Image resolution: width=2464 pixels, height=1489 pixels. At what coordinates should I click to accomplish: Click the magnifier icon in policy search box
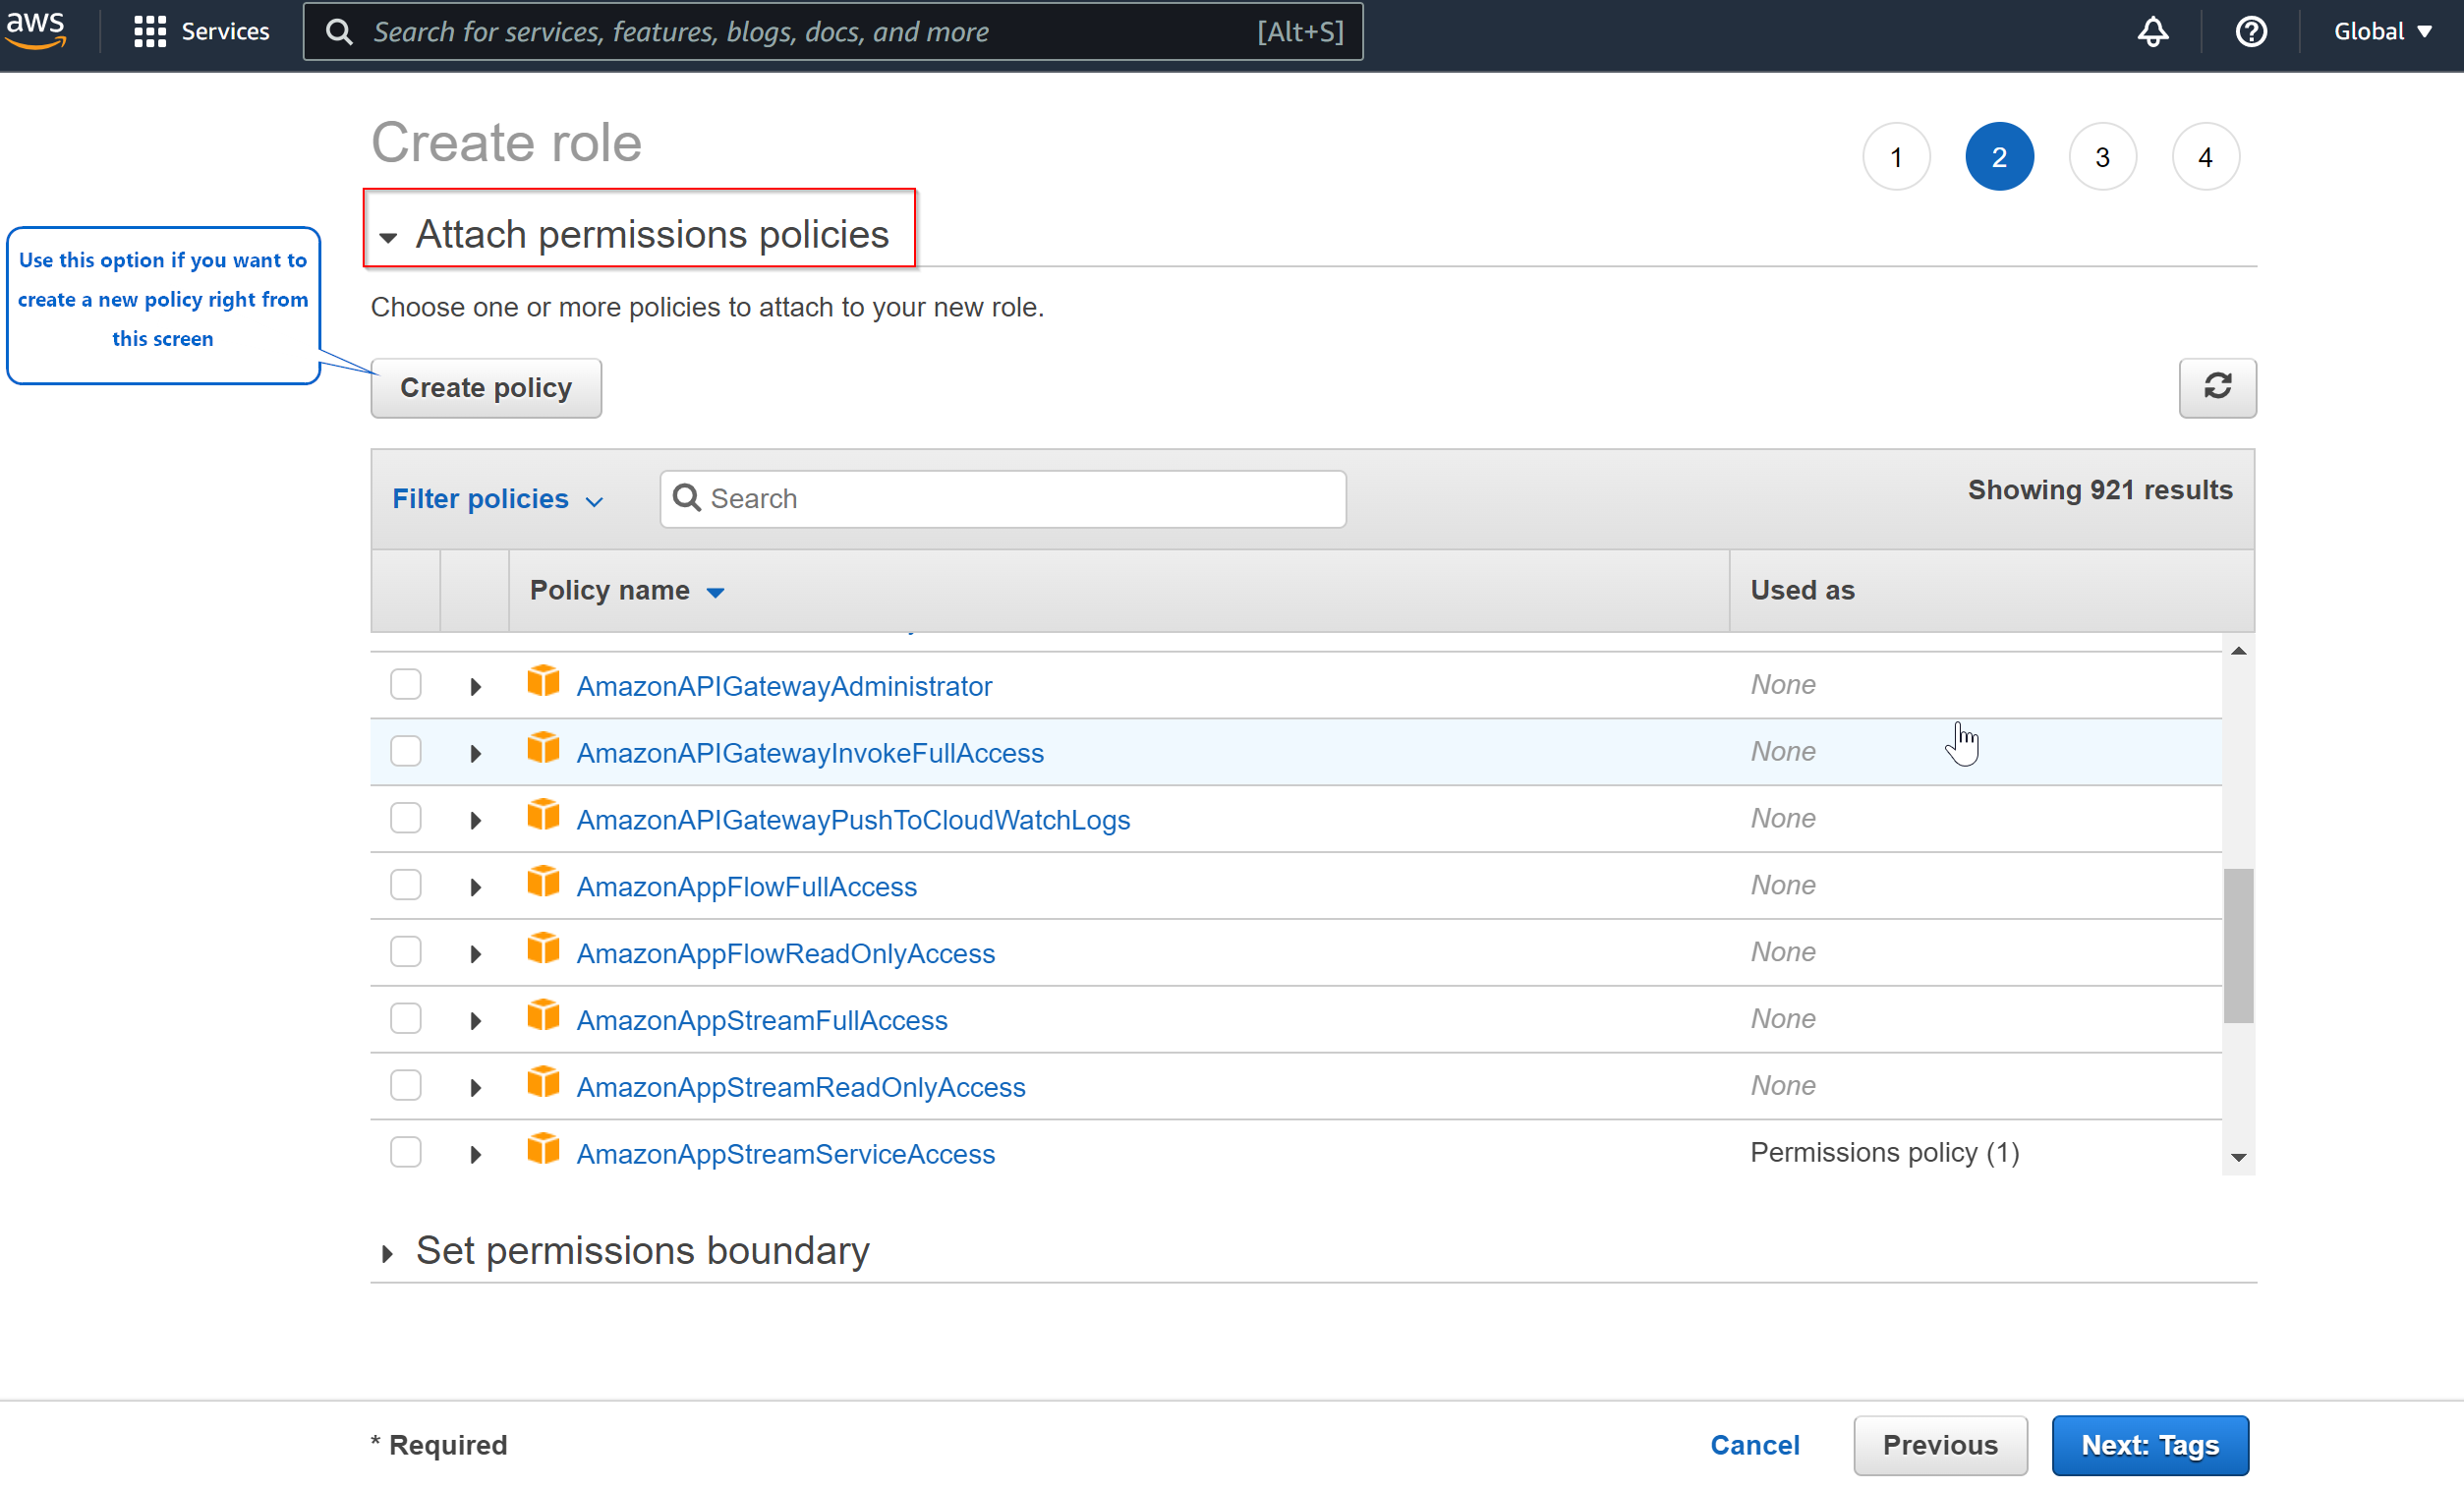tap(686, 497)
